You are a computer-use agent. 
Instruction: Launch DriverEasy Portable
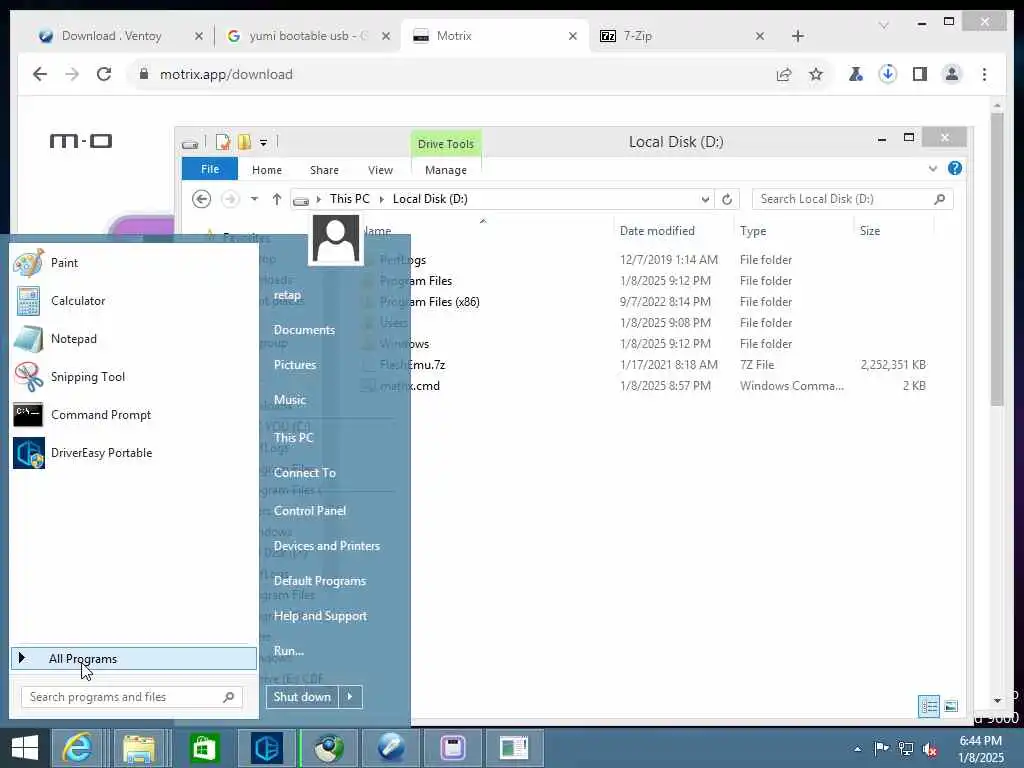134,453
